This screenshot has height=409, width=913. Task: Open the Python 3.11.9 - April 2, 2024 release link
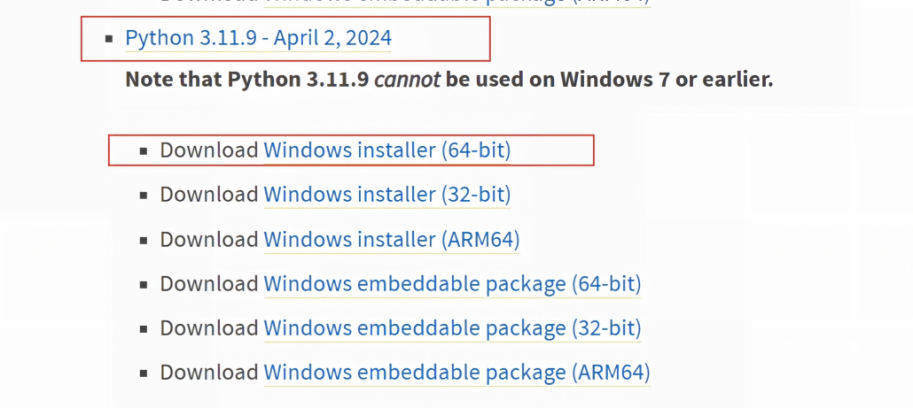[259, 38]
